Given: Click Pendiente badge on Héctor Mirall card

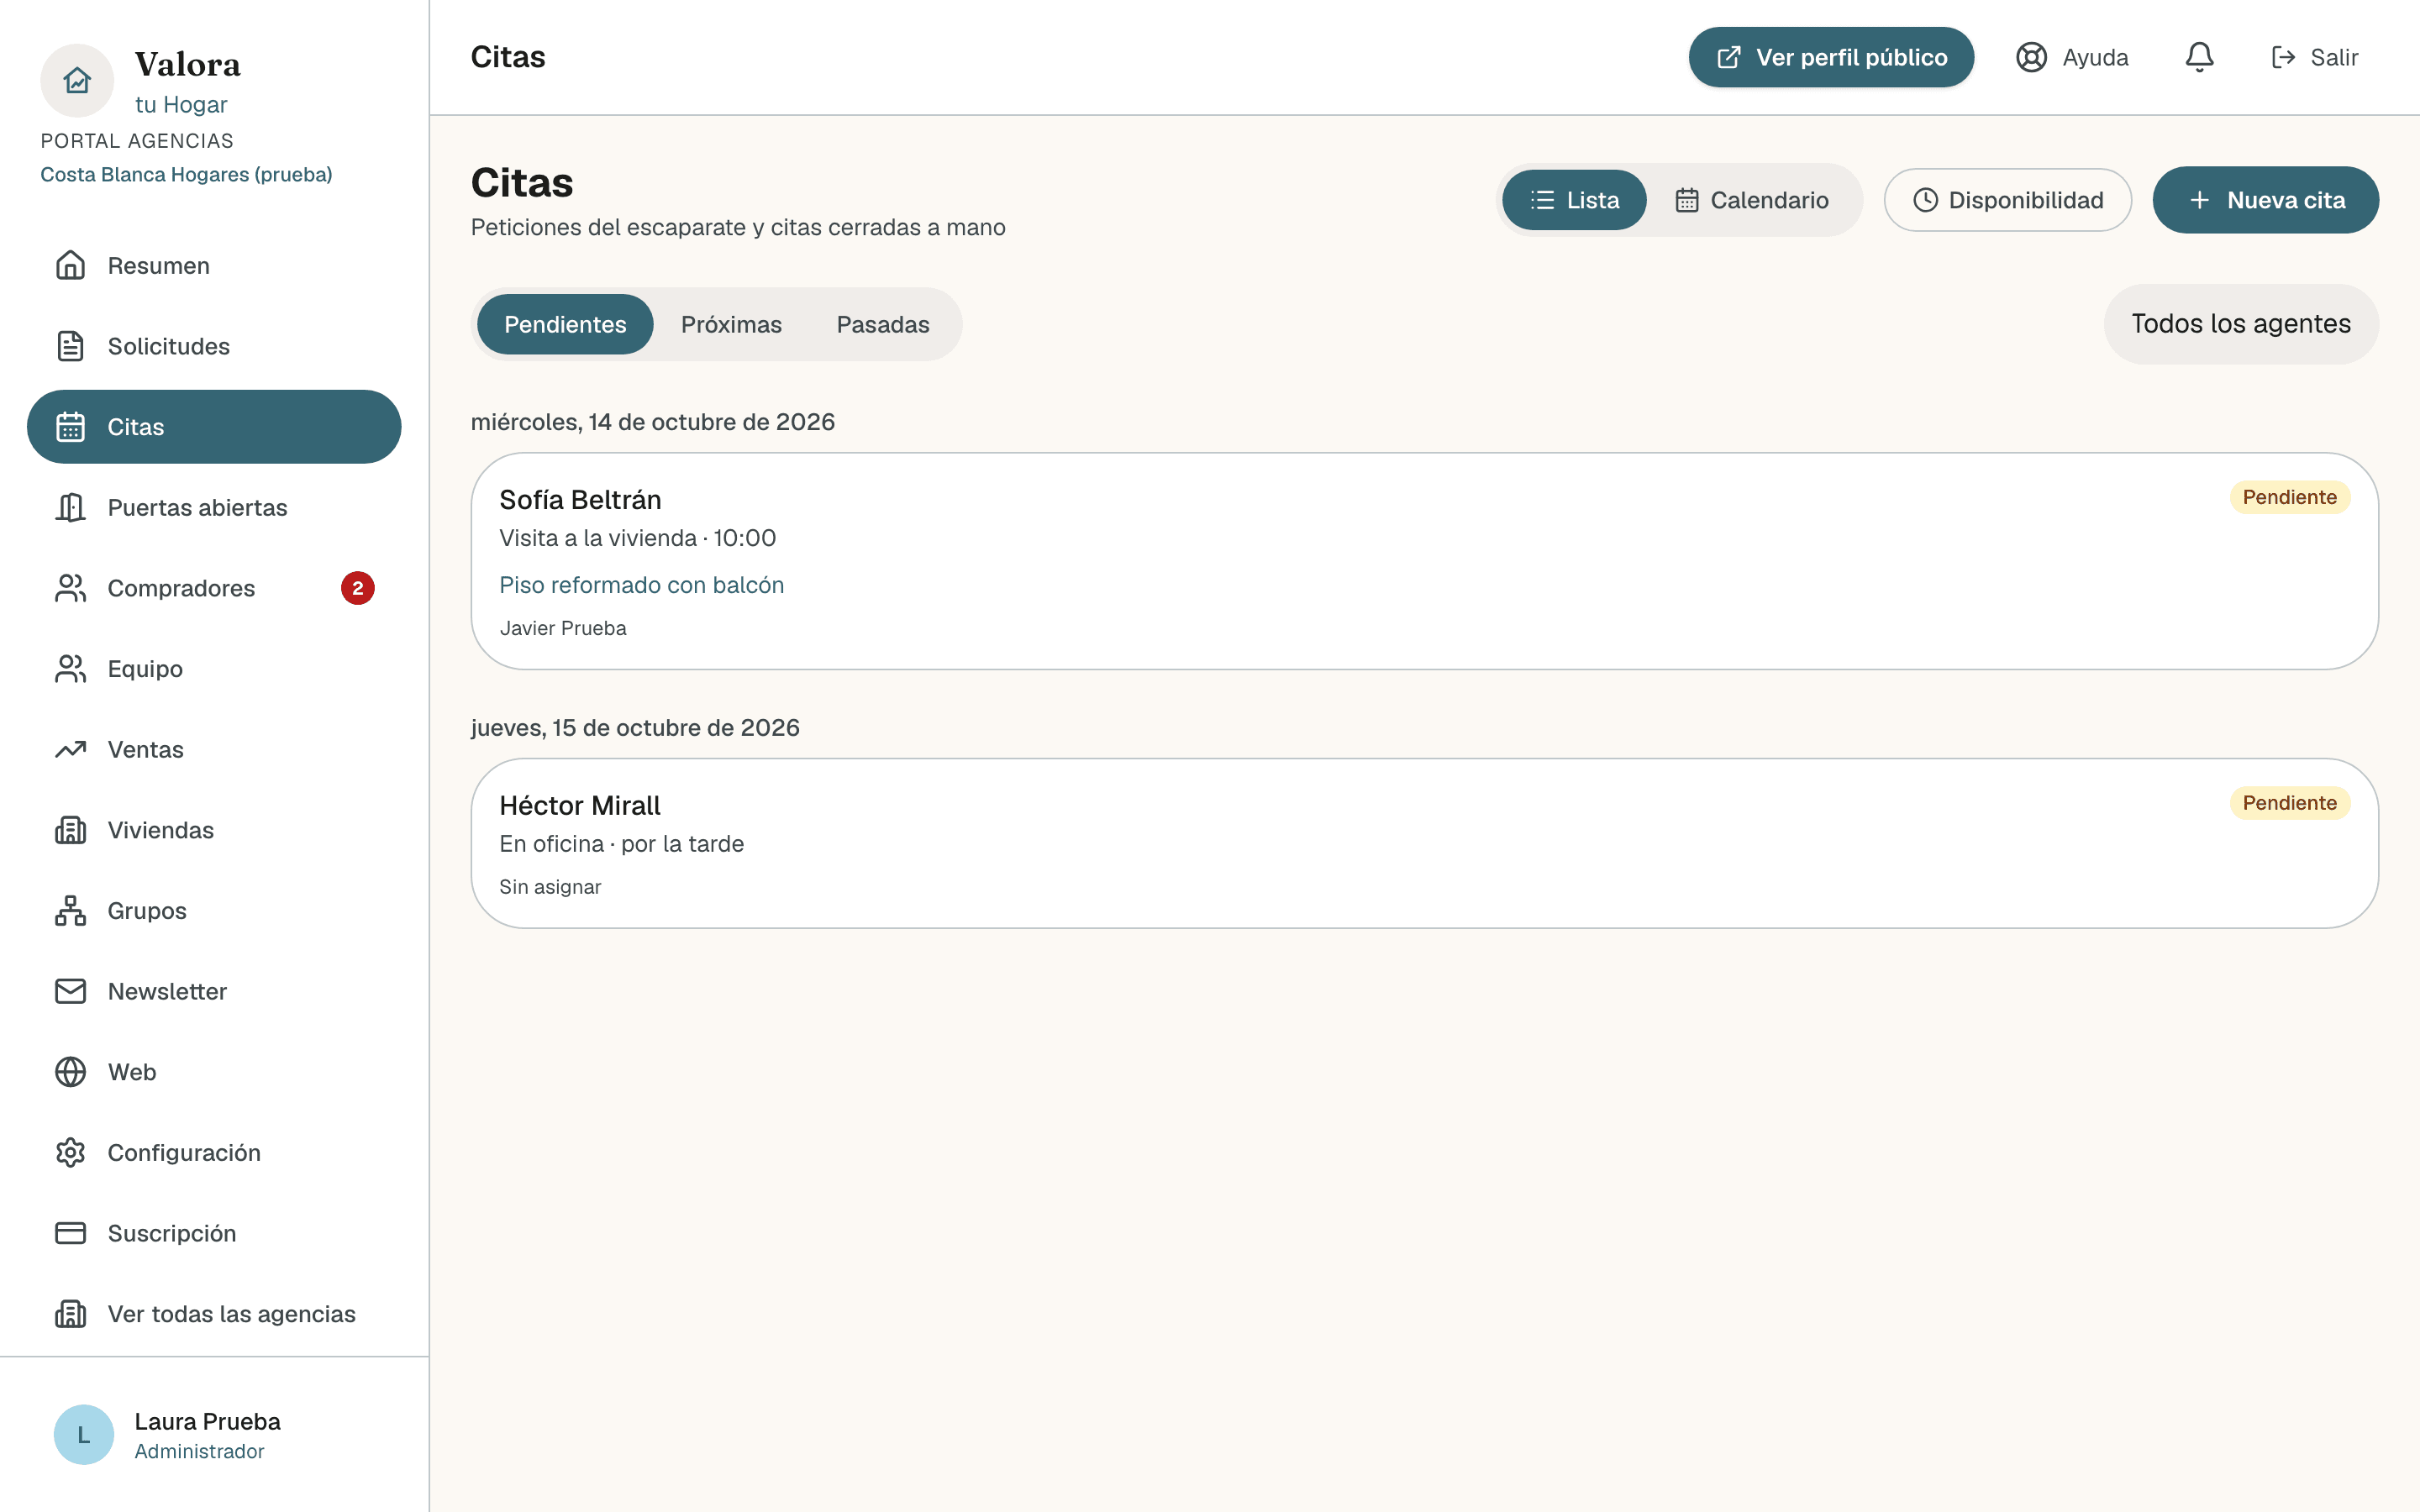Looking at the screenshot, I should 2289,803.
